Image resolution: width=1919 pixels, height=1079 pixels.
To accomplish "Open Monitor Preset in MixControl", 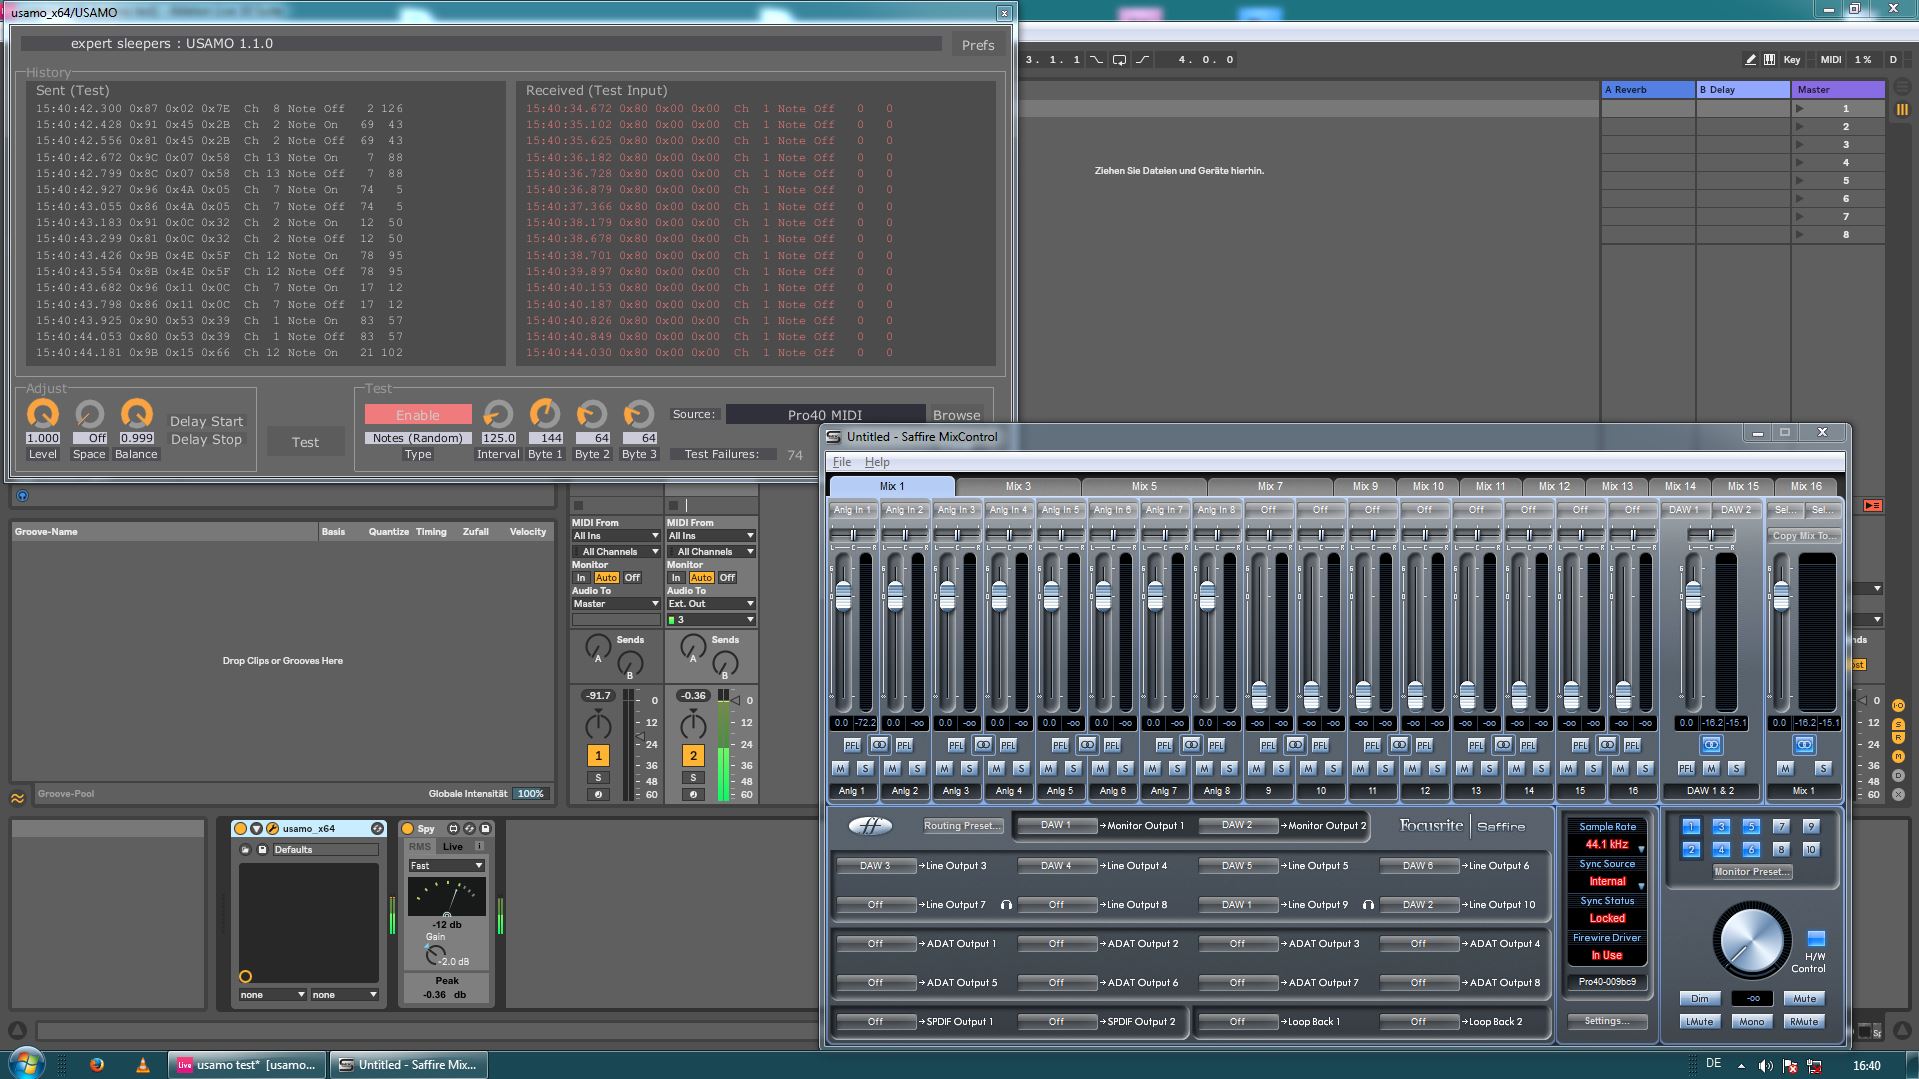I will pos(1752,872).
